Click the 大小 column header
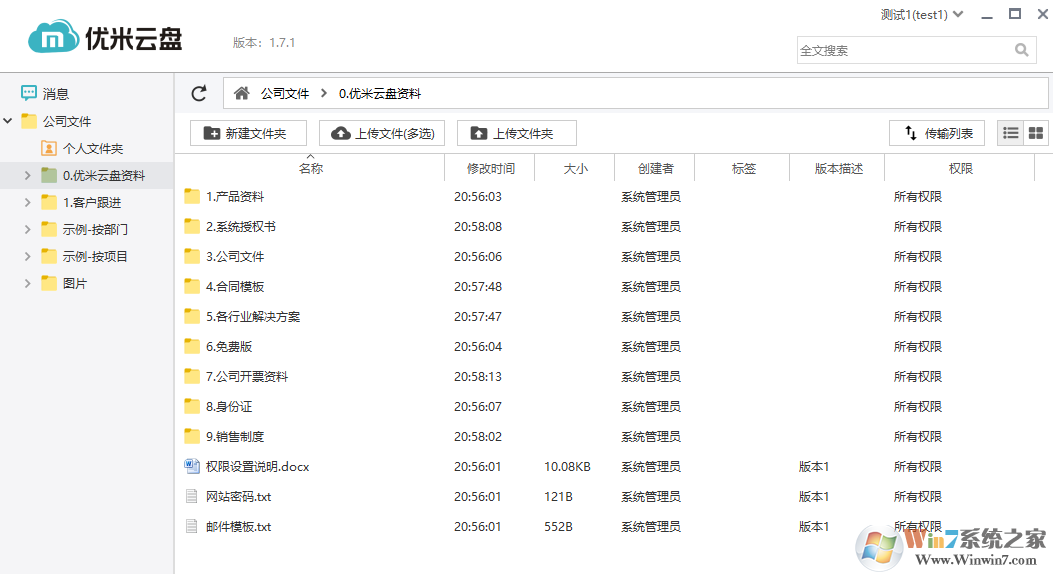The width and height of the screenshot is (1053, 574). pyautogui.click(x=576, y=169)
